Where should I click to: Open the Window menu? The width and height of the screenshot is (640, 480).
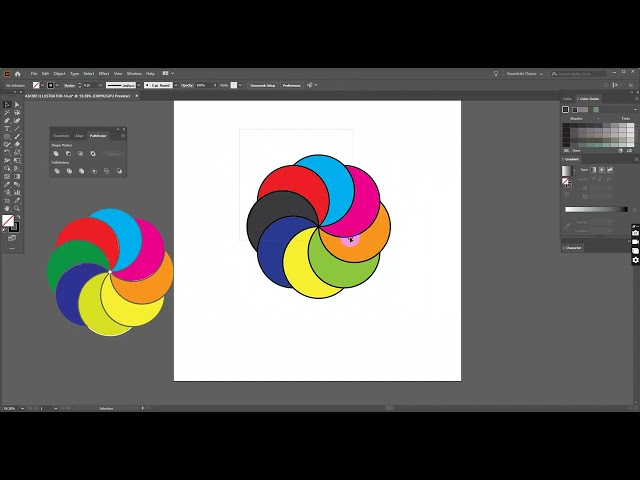coord(134,73)
